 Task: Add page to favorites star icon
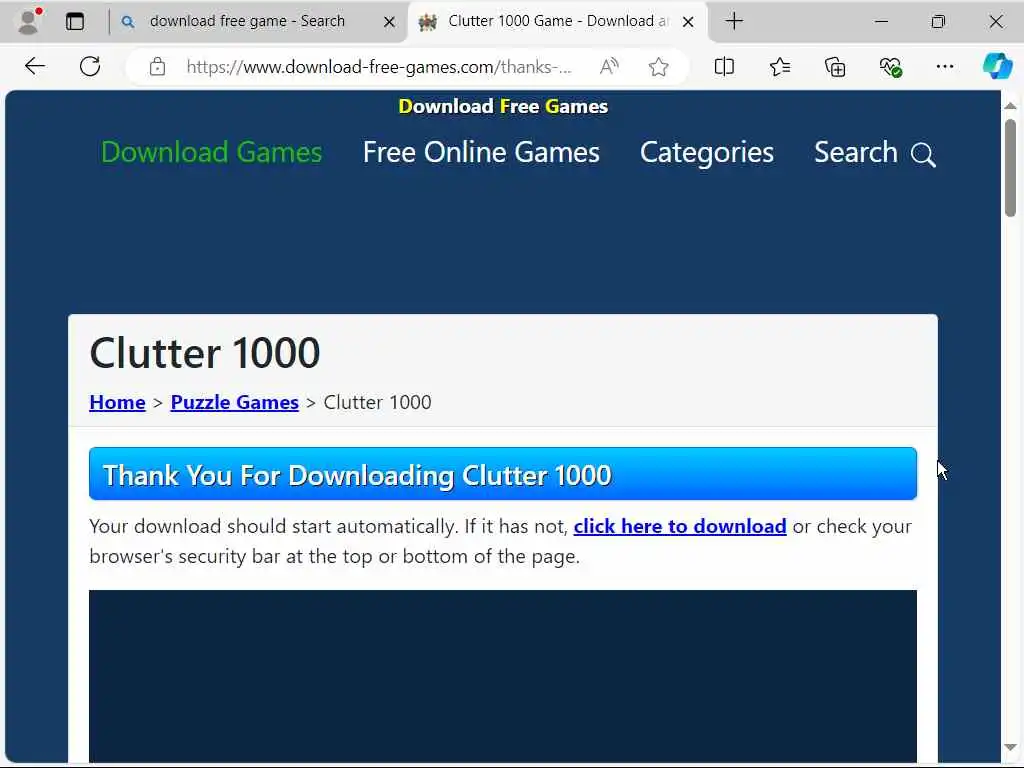[x=658, y=66]
